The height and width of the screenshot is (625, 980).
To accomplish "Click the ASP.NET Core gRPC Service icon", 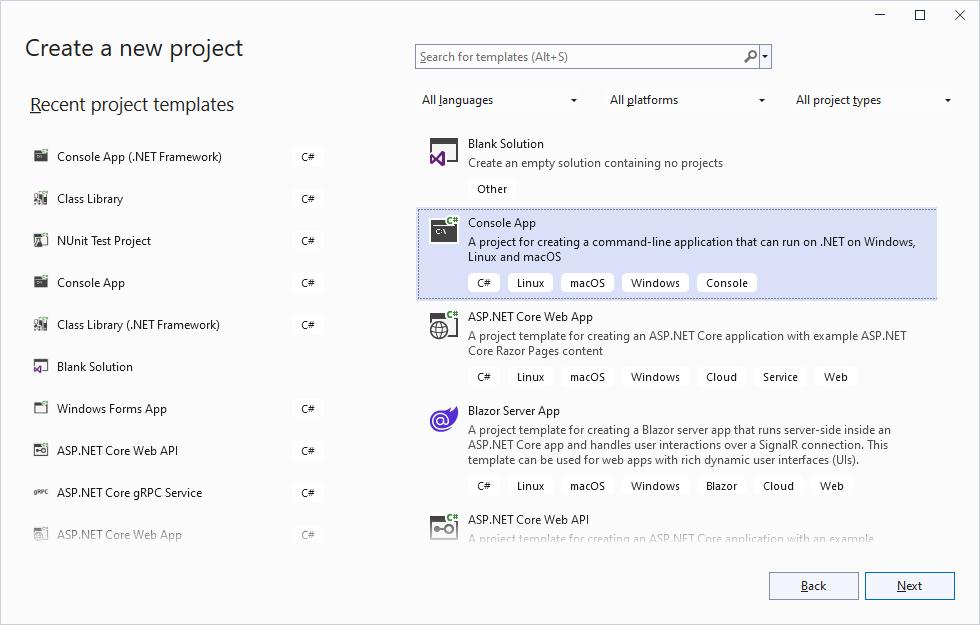I will point(41,492).
